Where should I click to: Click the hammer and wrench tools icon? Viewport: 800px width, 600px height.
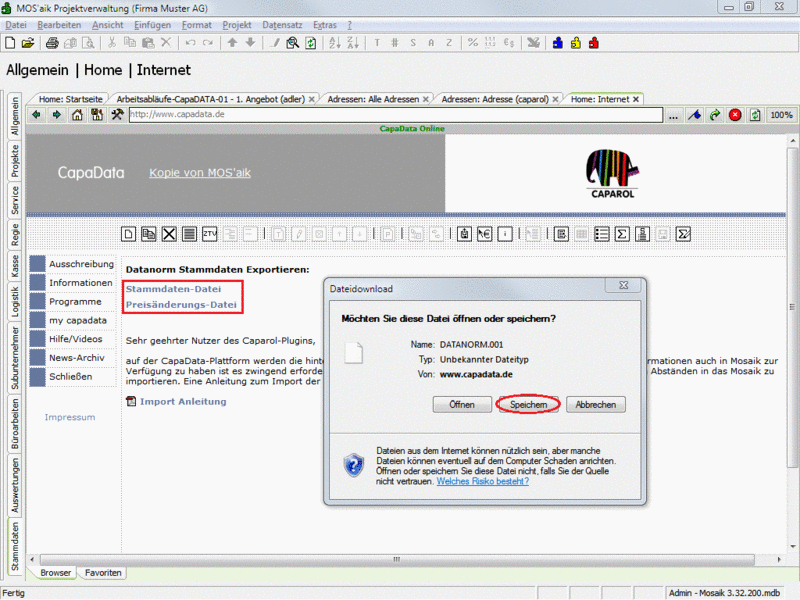click(117, 115)
